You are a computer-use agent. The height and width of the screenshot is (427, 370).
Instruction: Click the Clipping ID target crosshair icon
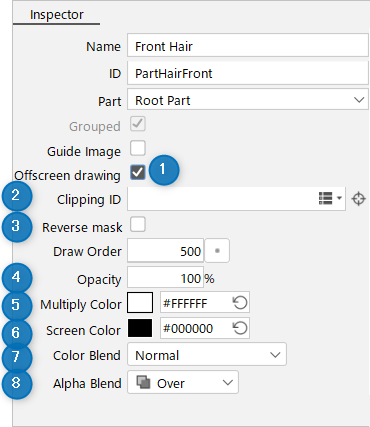(358, 199)
